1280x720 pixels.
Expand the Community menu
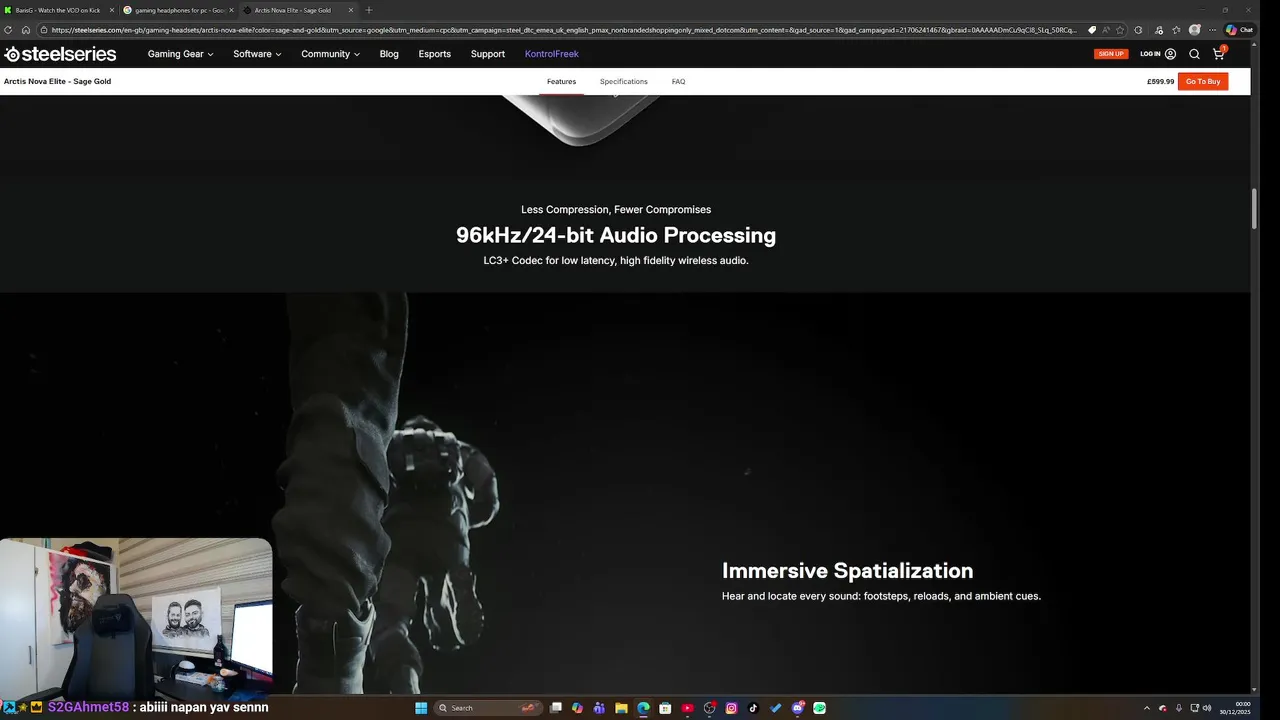click(330, 54)
